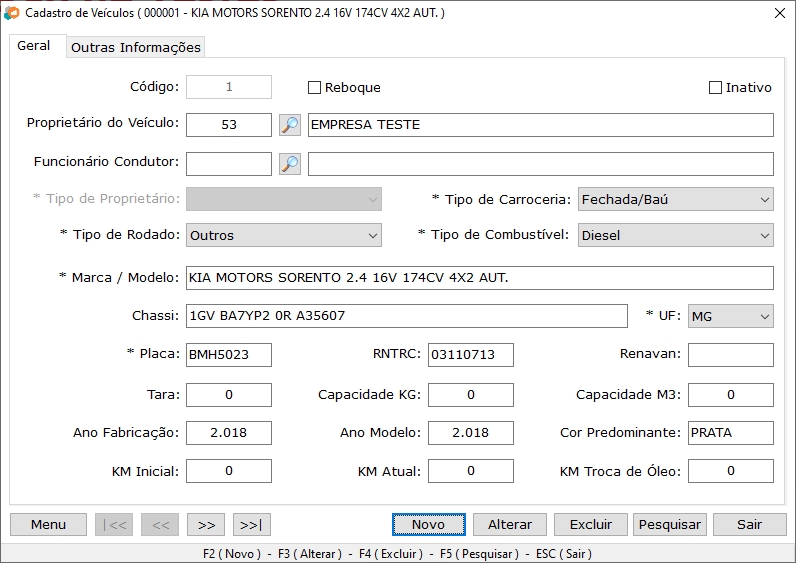This screenshot has width=796, height=563.
Task: Select the Geral tab
Action: click(x=34, y=46)
